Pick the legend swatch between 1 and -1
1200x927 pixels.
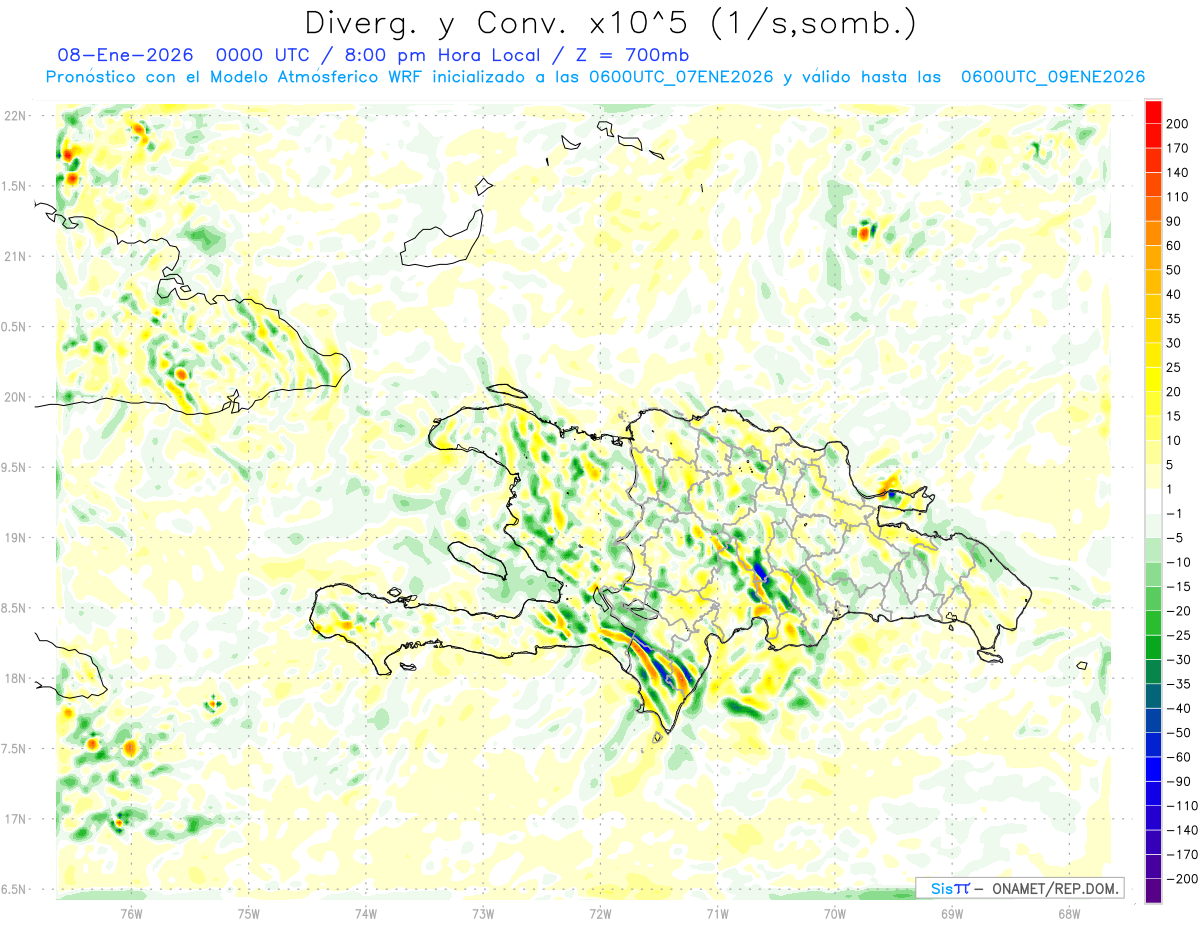1154,501
